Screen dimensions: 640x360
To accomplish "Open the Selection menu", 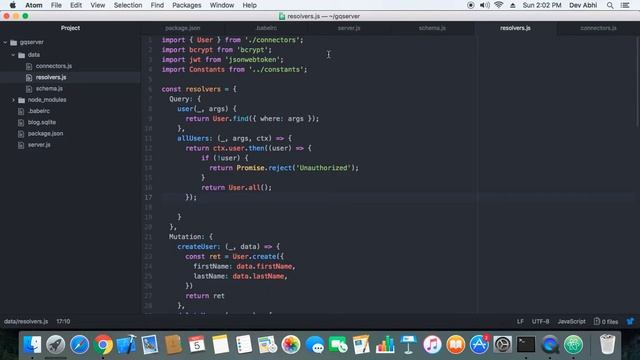I will 128,5.
